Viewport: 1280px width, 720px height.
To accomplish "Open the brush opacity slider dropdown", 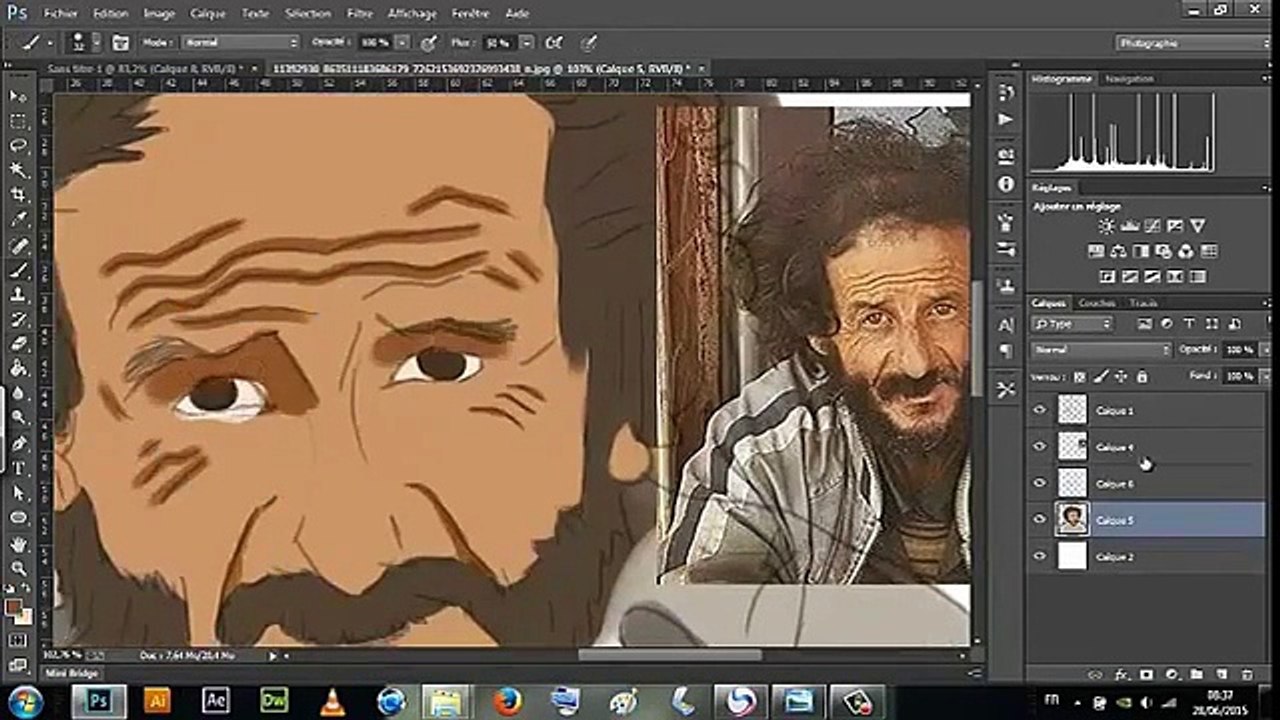I will click(x=402, y=43).
